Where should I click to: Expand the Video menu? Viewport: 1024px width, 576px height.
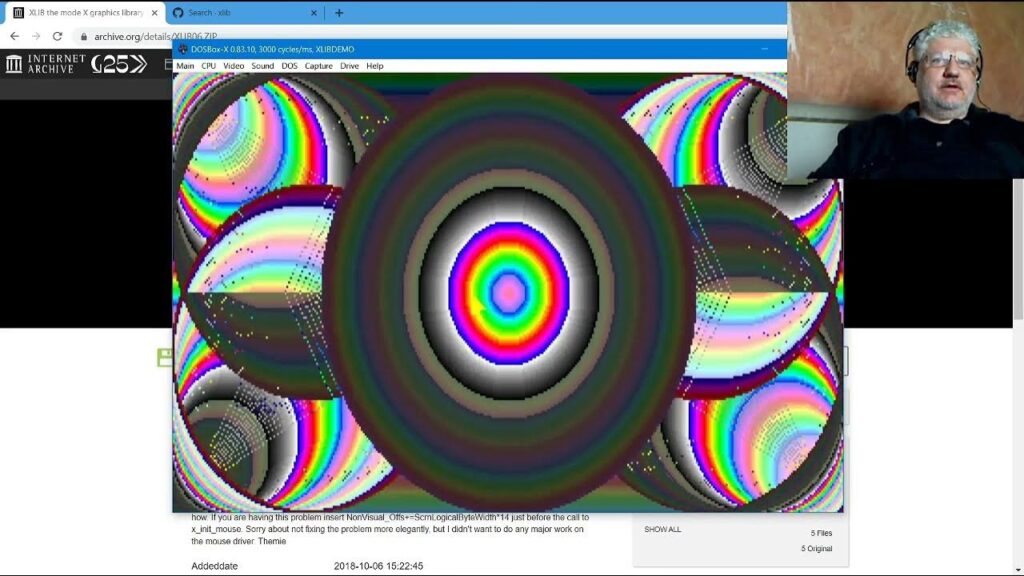tap(233, 66)
